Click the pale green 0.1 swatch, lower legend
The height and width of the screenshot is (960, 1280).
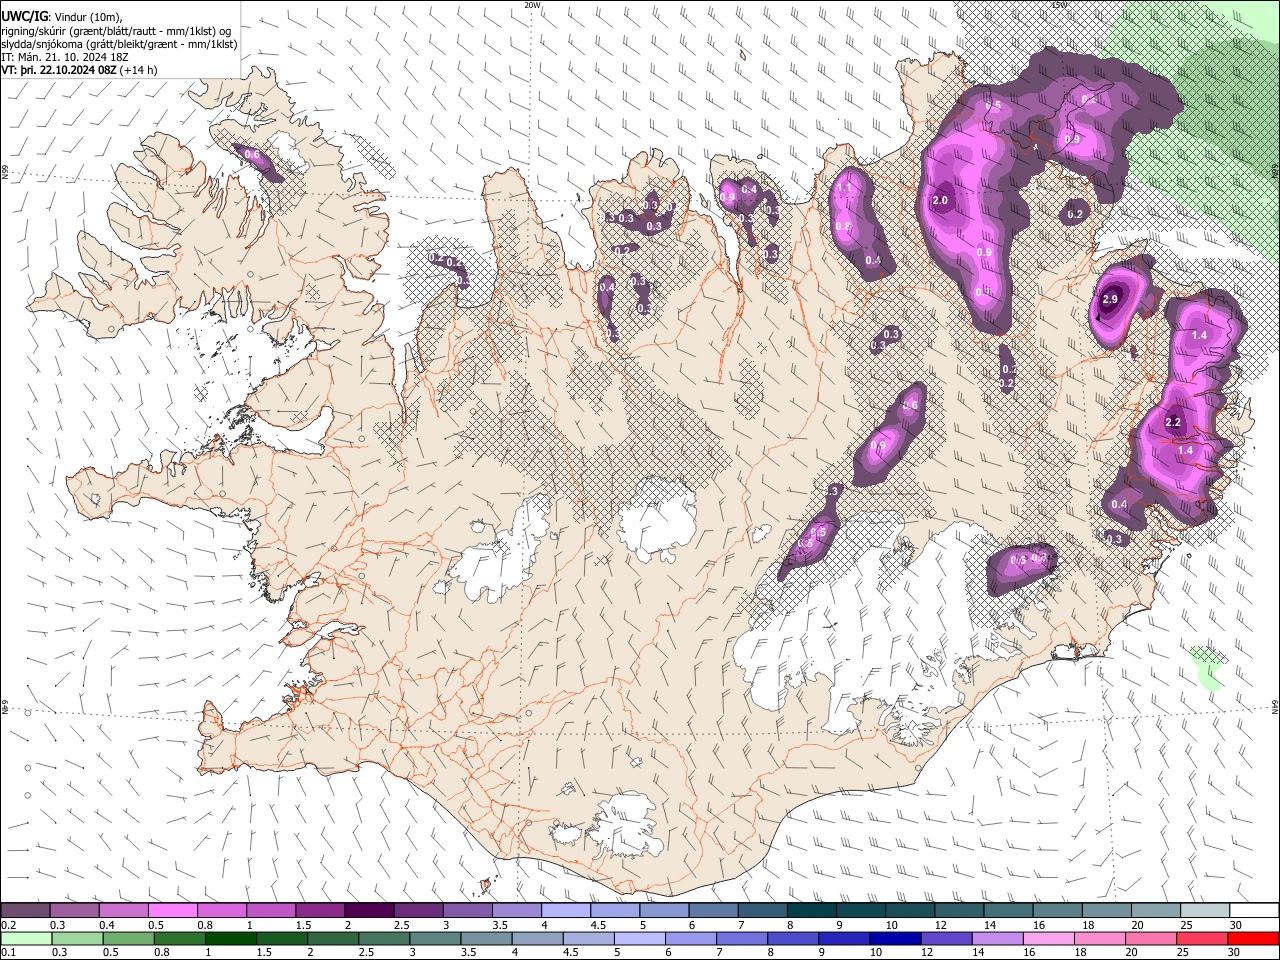coord(25,938)
